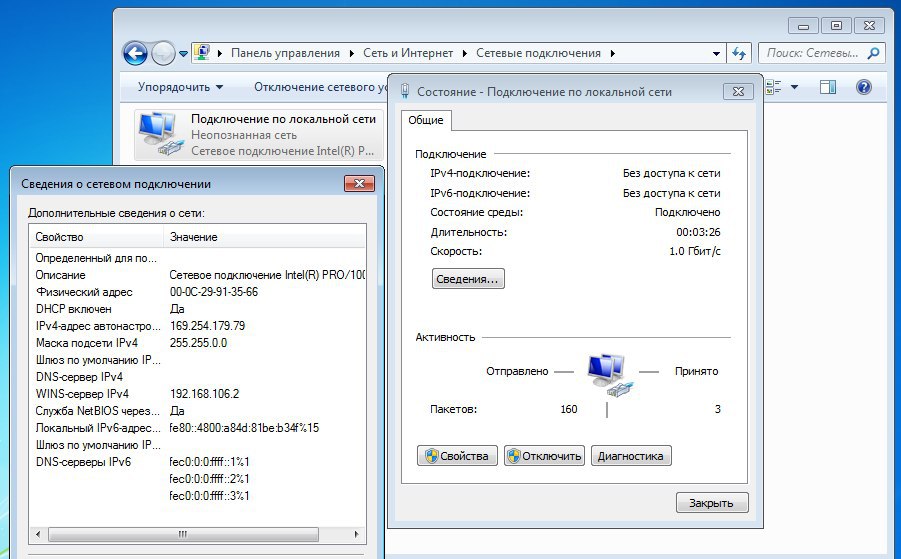Image resolution: width=901 pixels, height=559 pixels.
Task: Click the 'Отключить' button
Action: tap(544, 456)
